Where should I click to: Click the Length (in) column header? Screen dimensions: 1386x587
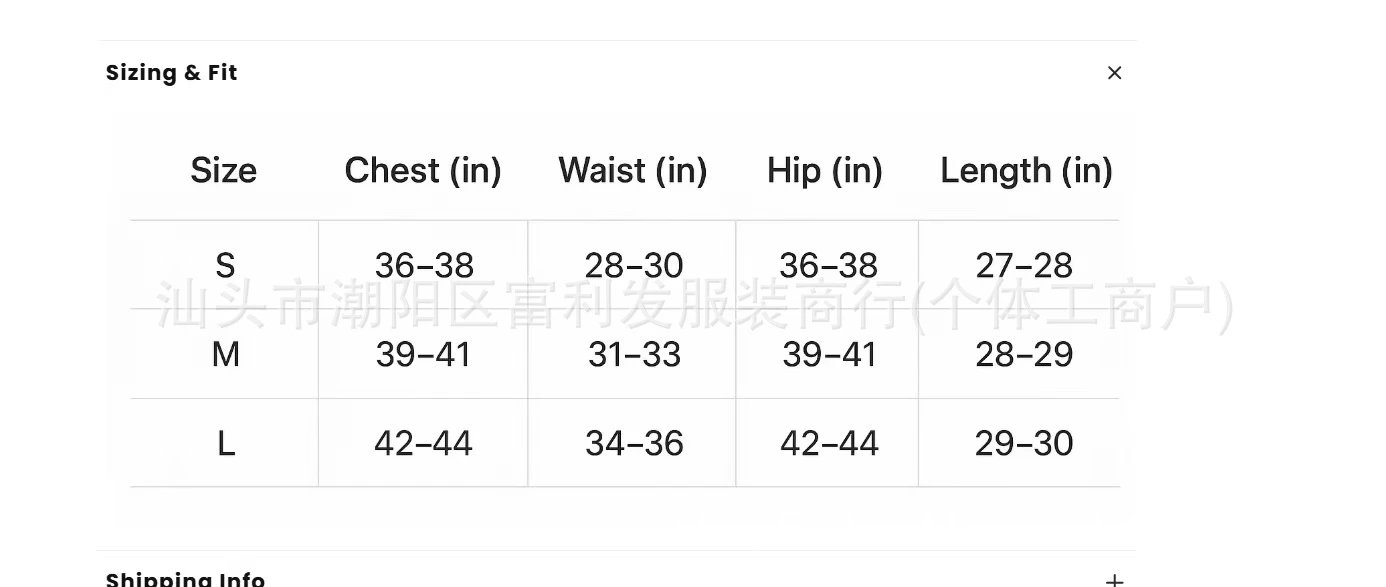(1026, 171)
